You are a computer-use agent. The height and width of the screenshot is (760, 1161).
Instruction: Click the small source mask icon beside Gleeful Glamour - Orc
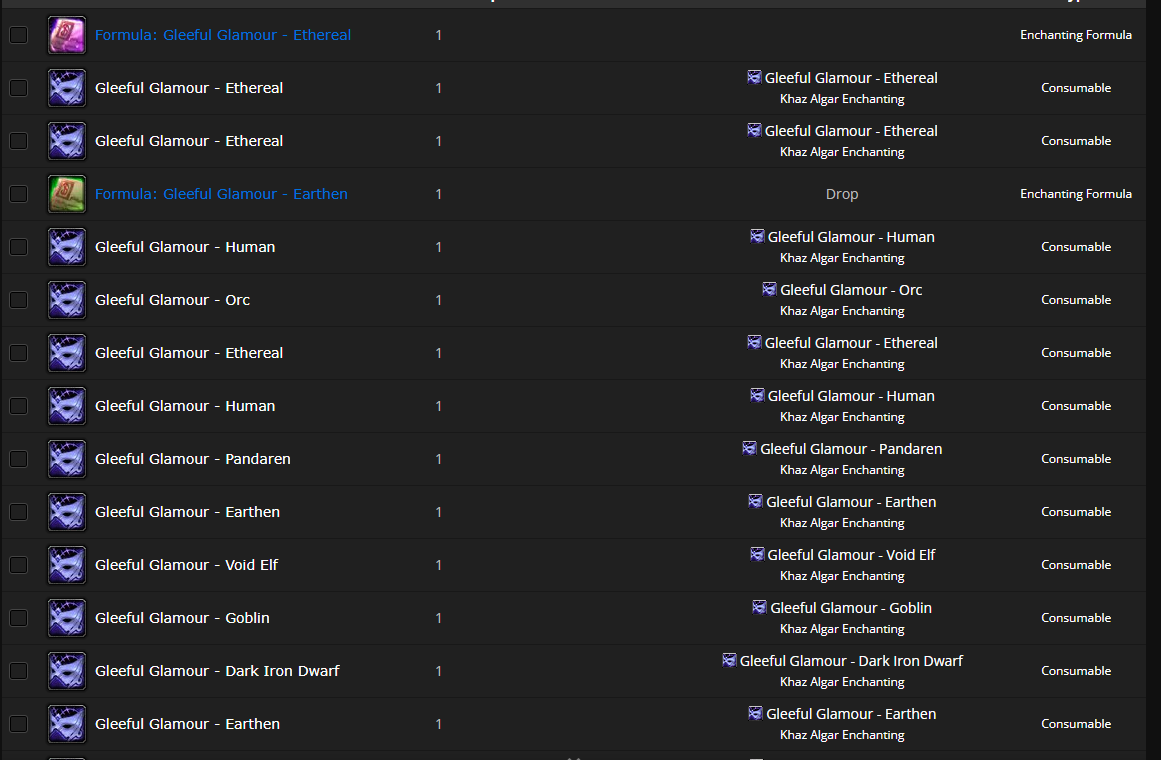click(769, 290)
